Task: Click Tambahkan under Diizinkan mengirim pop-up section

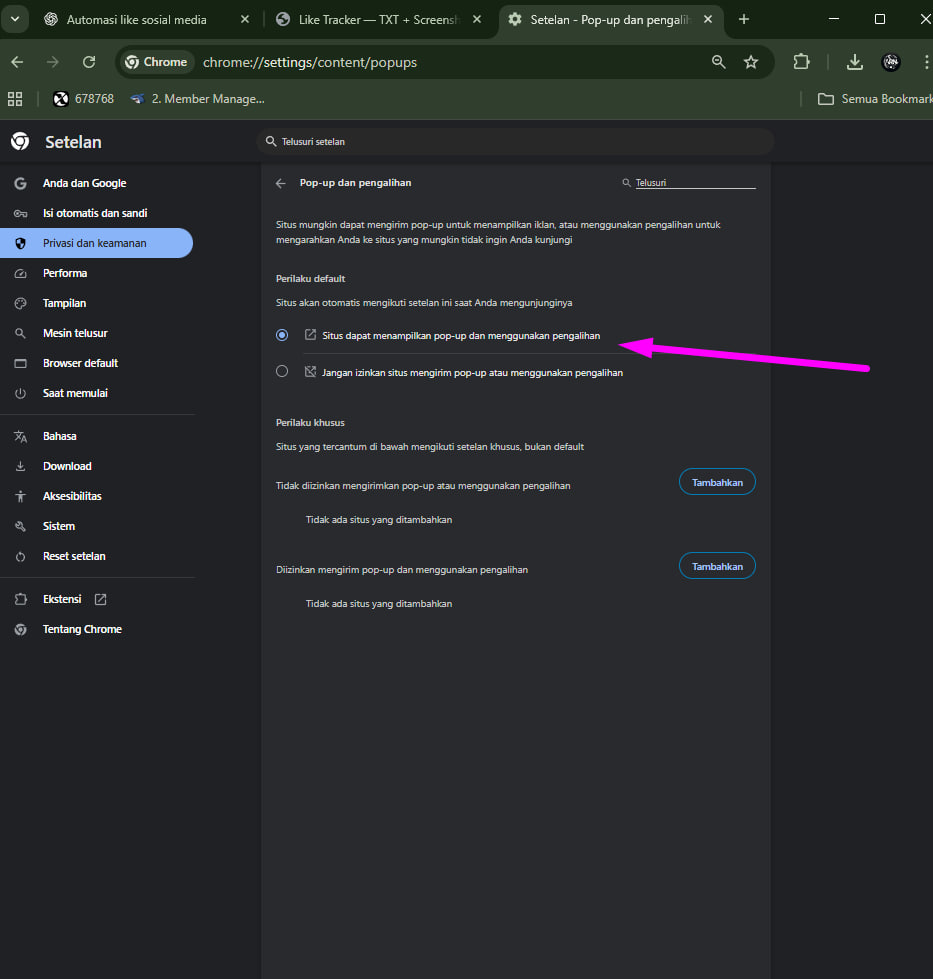Action: pos(717,566)
